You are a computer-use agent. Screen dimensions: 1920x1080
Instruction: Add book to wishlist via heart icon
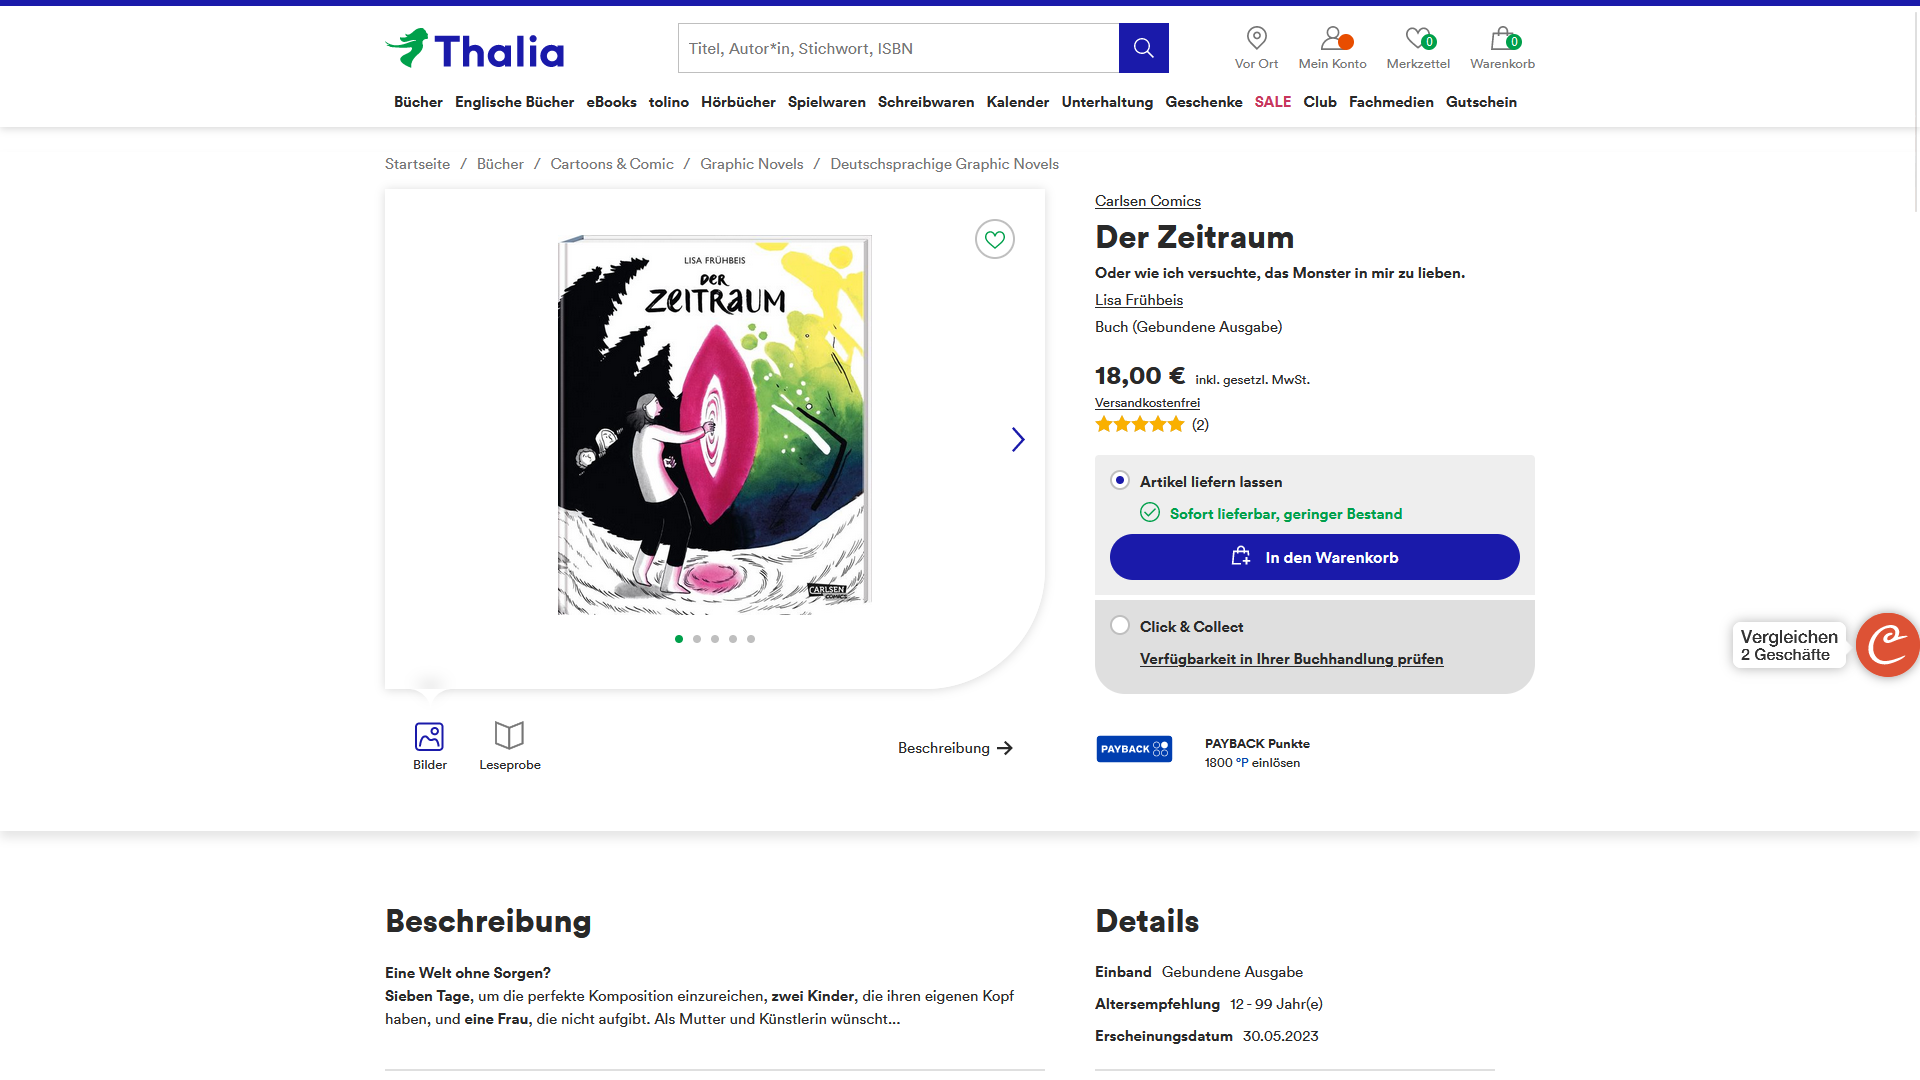coord(994,239)
